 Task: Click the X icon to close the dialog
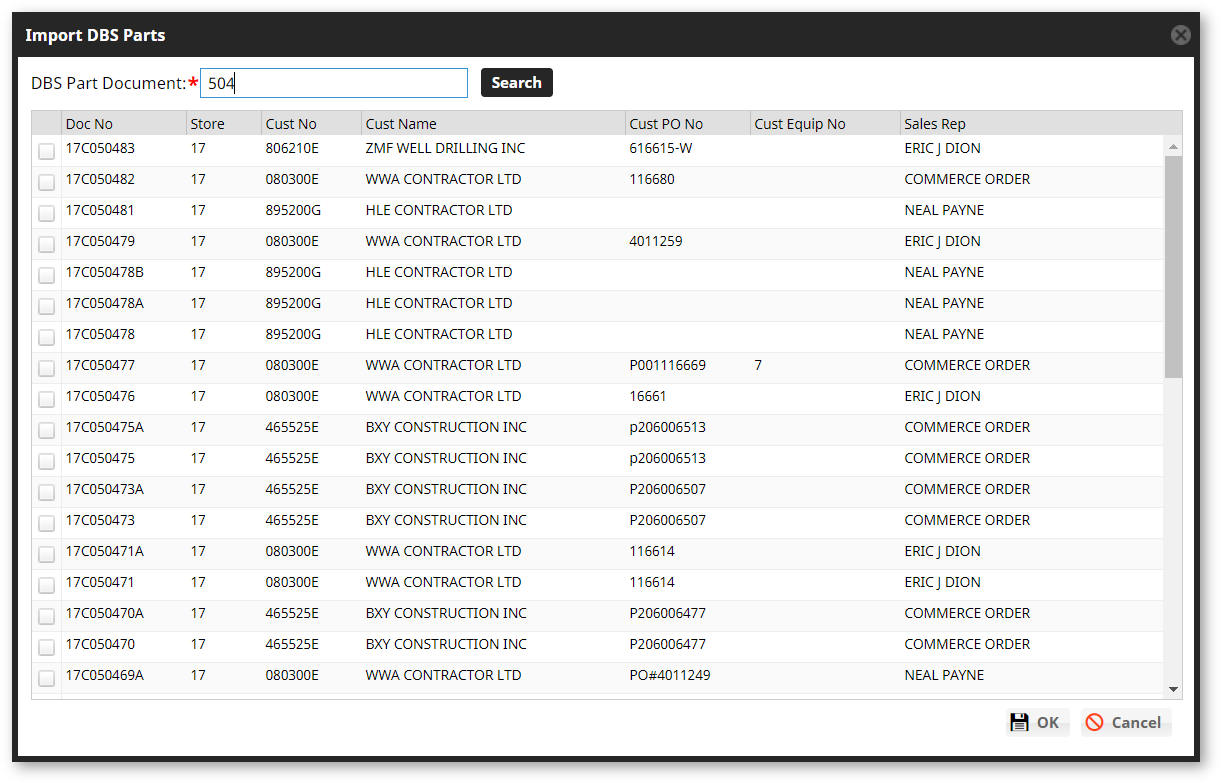tap(1181, 34)
